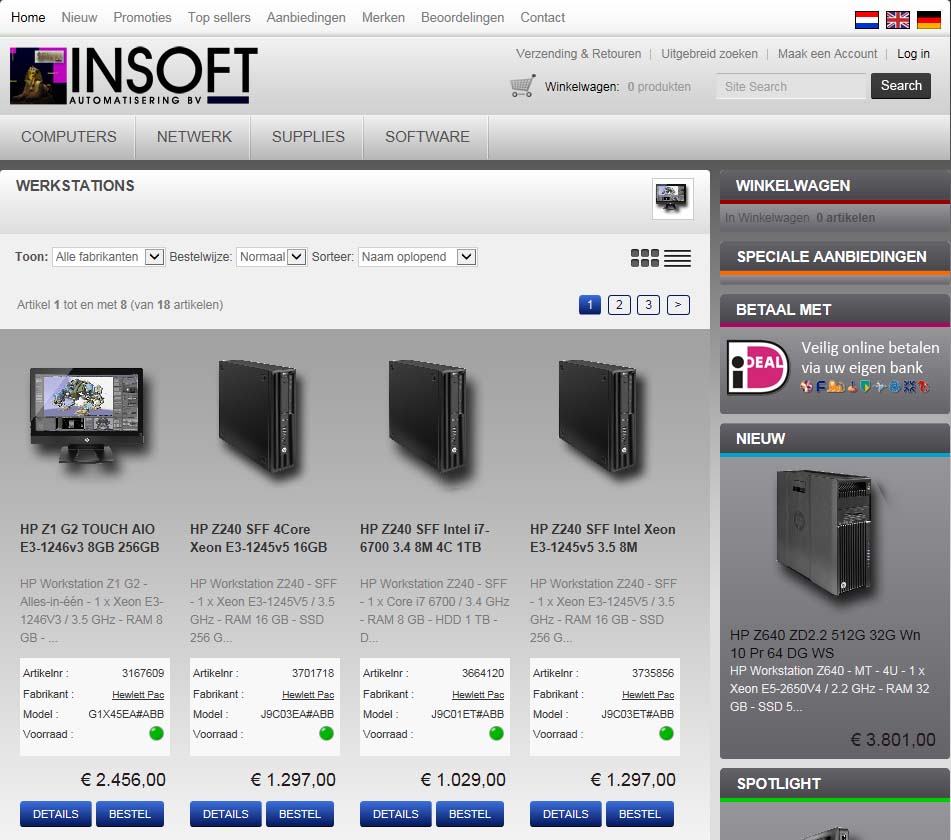Switch to list view layout

[x=677, y=258]
